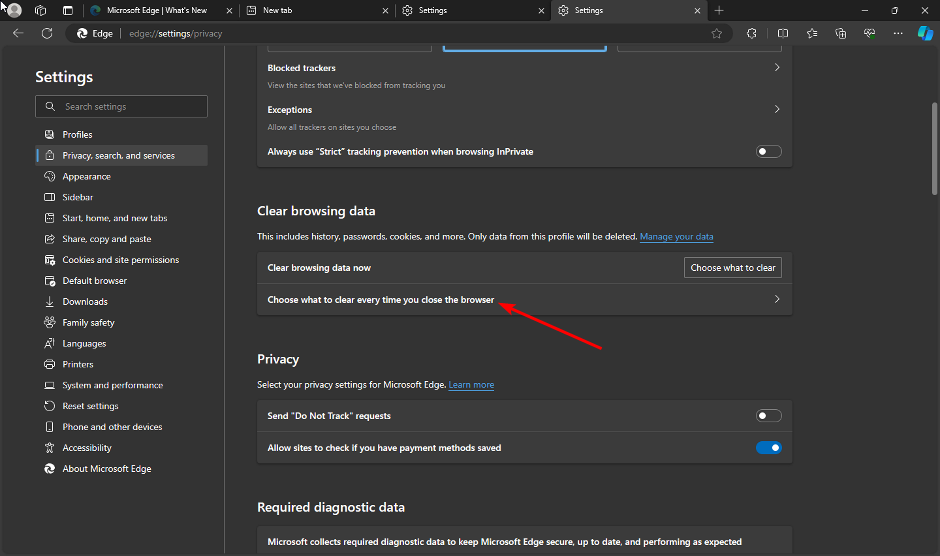Open Default browser settings
940x556 pixels.
click(x=122, y=281)
